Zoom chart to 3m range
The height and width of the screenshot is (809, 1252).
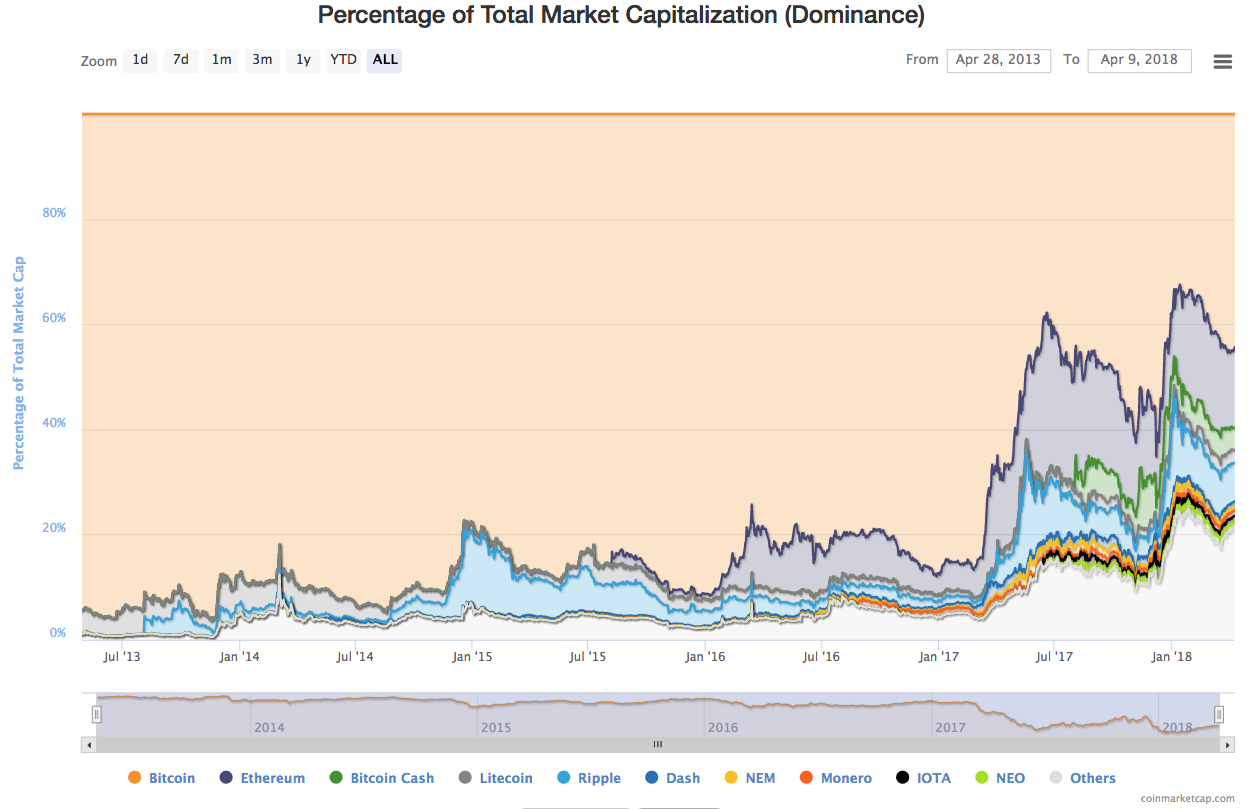pos(262,60)
